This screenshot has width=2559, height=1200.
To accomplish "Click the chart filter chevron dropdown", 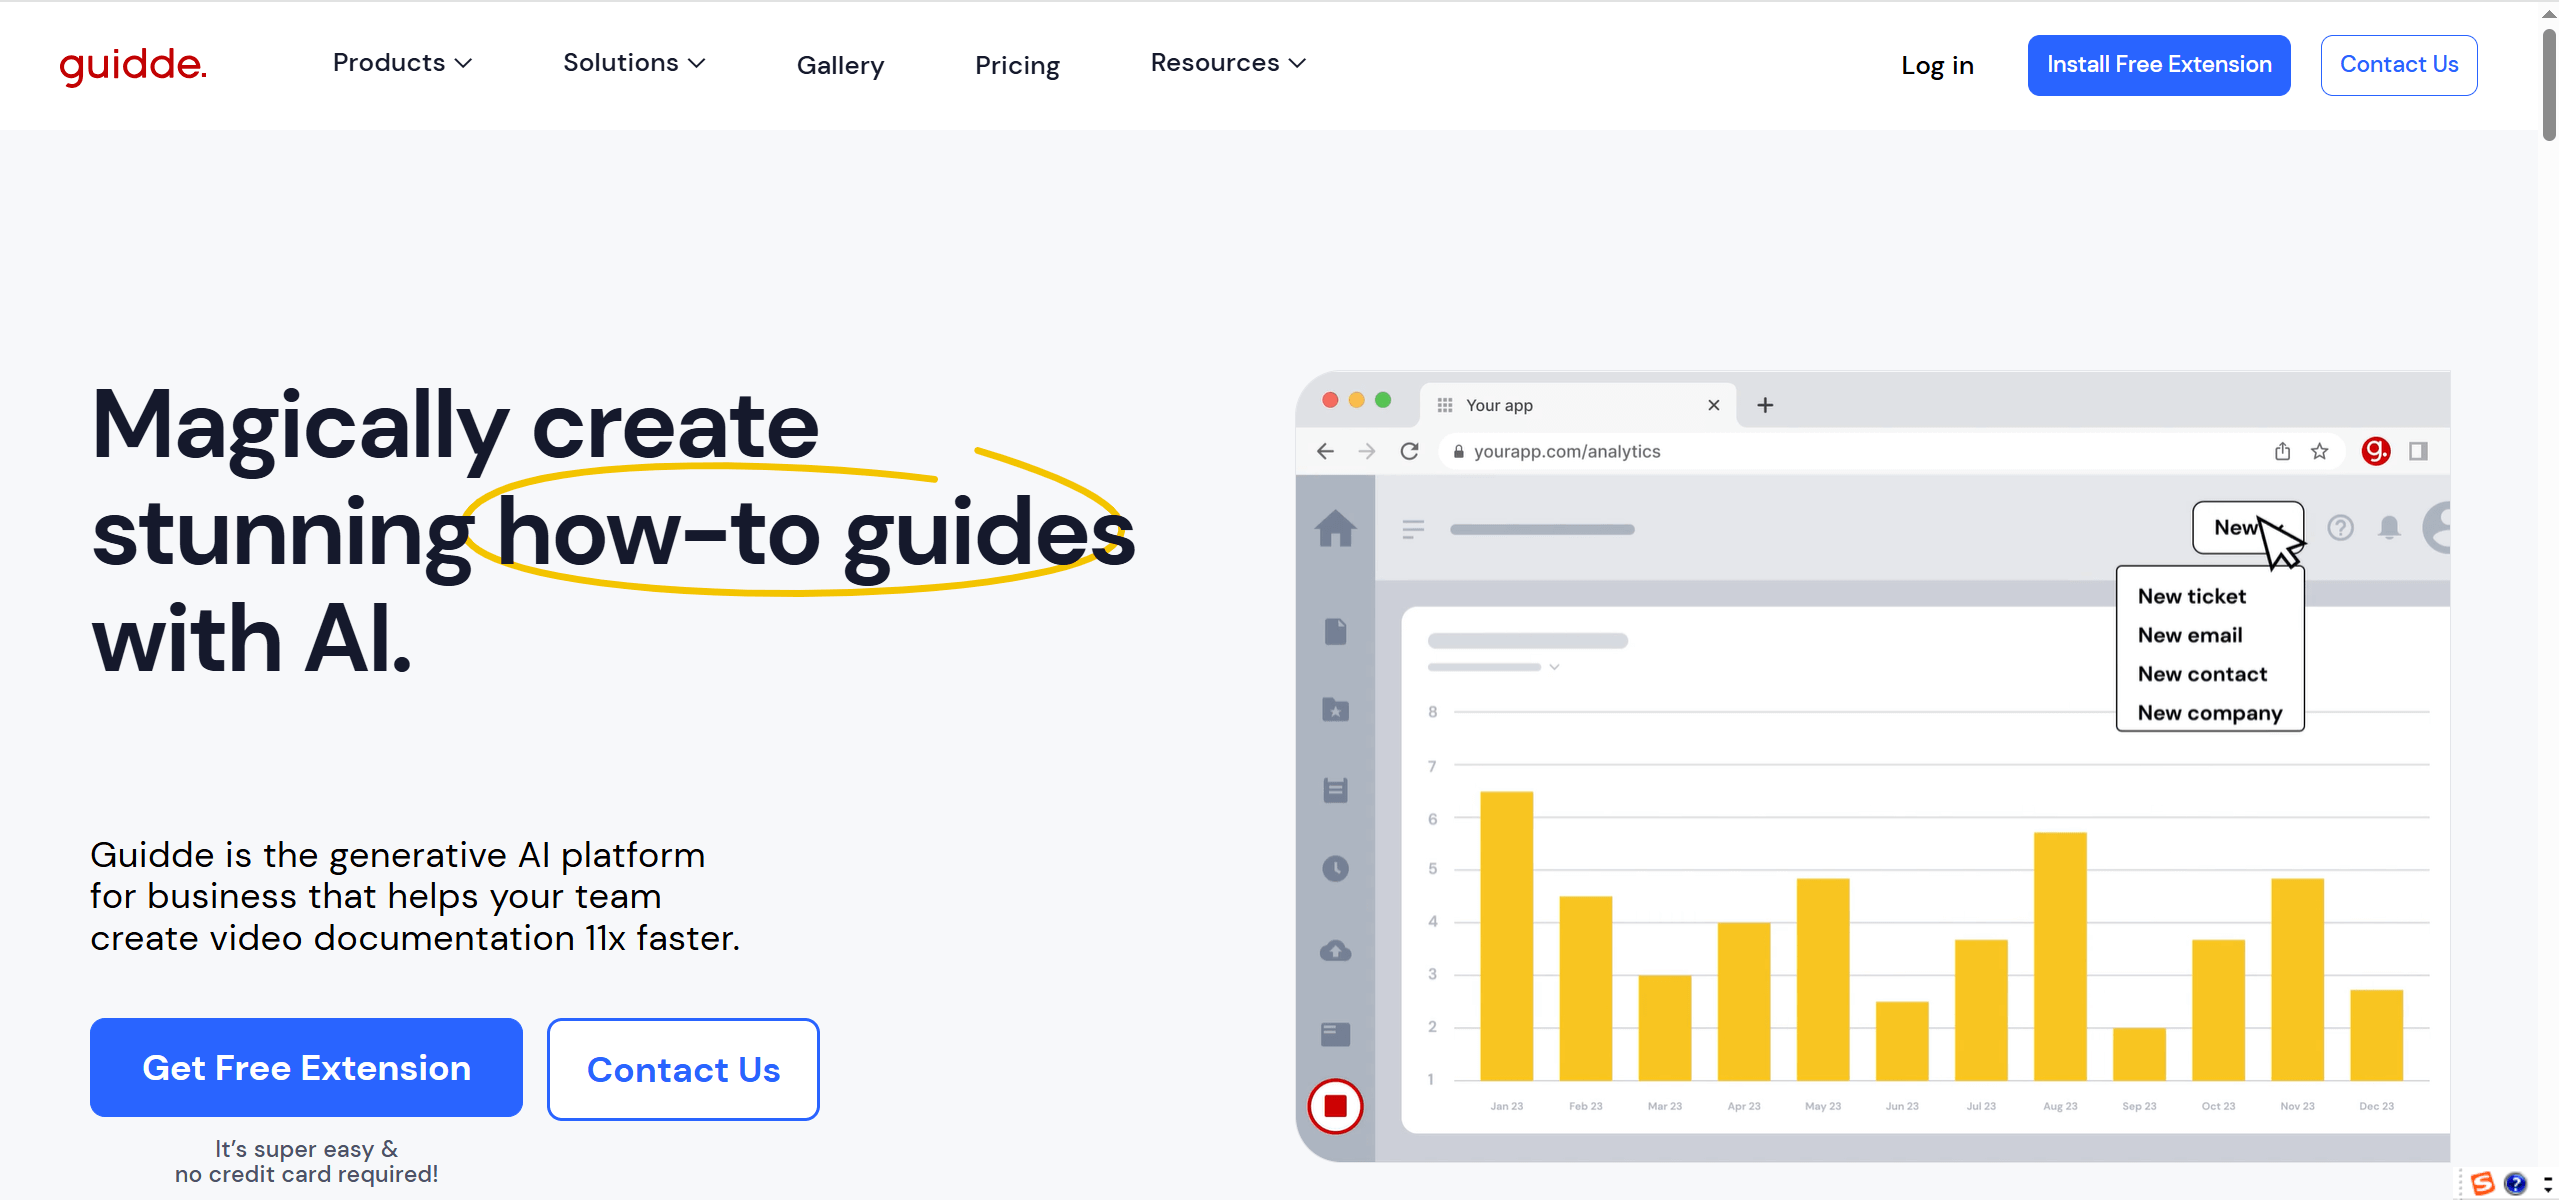I will [x=1554, y=667].
